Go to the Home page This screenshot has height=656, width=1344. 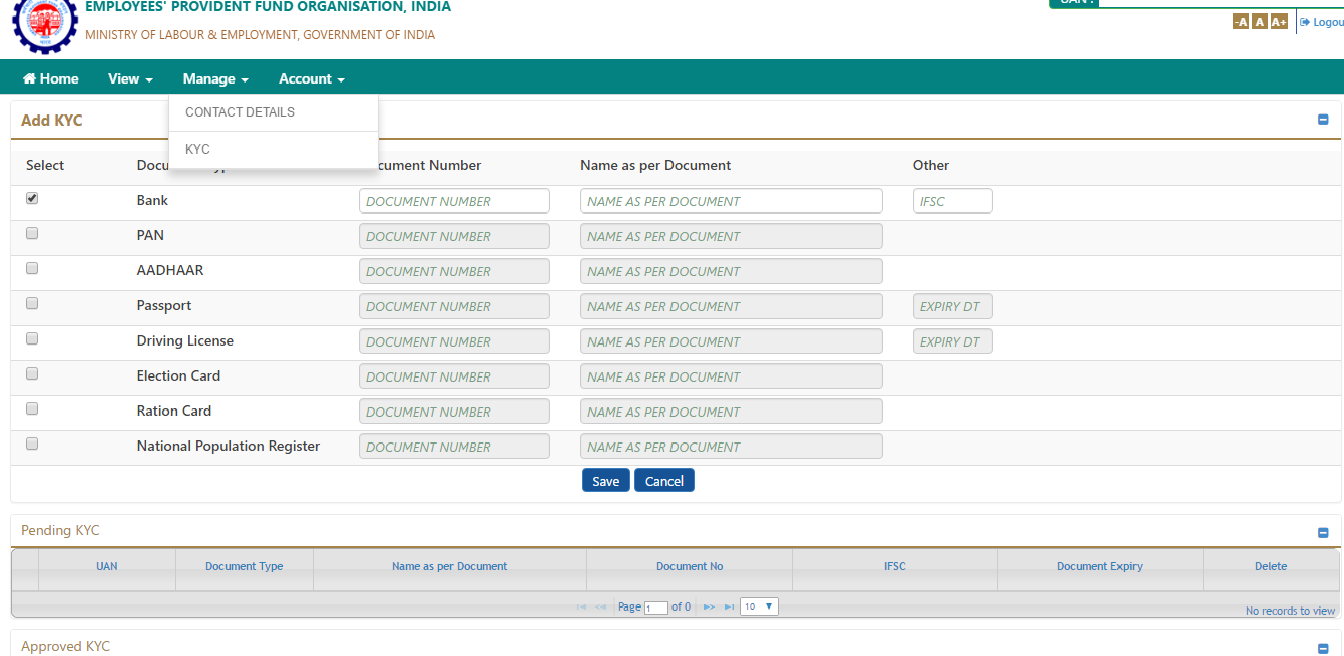(x=50, y=79)
